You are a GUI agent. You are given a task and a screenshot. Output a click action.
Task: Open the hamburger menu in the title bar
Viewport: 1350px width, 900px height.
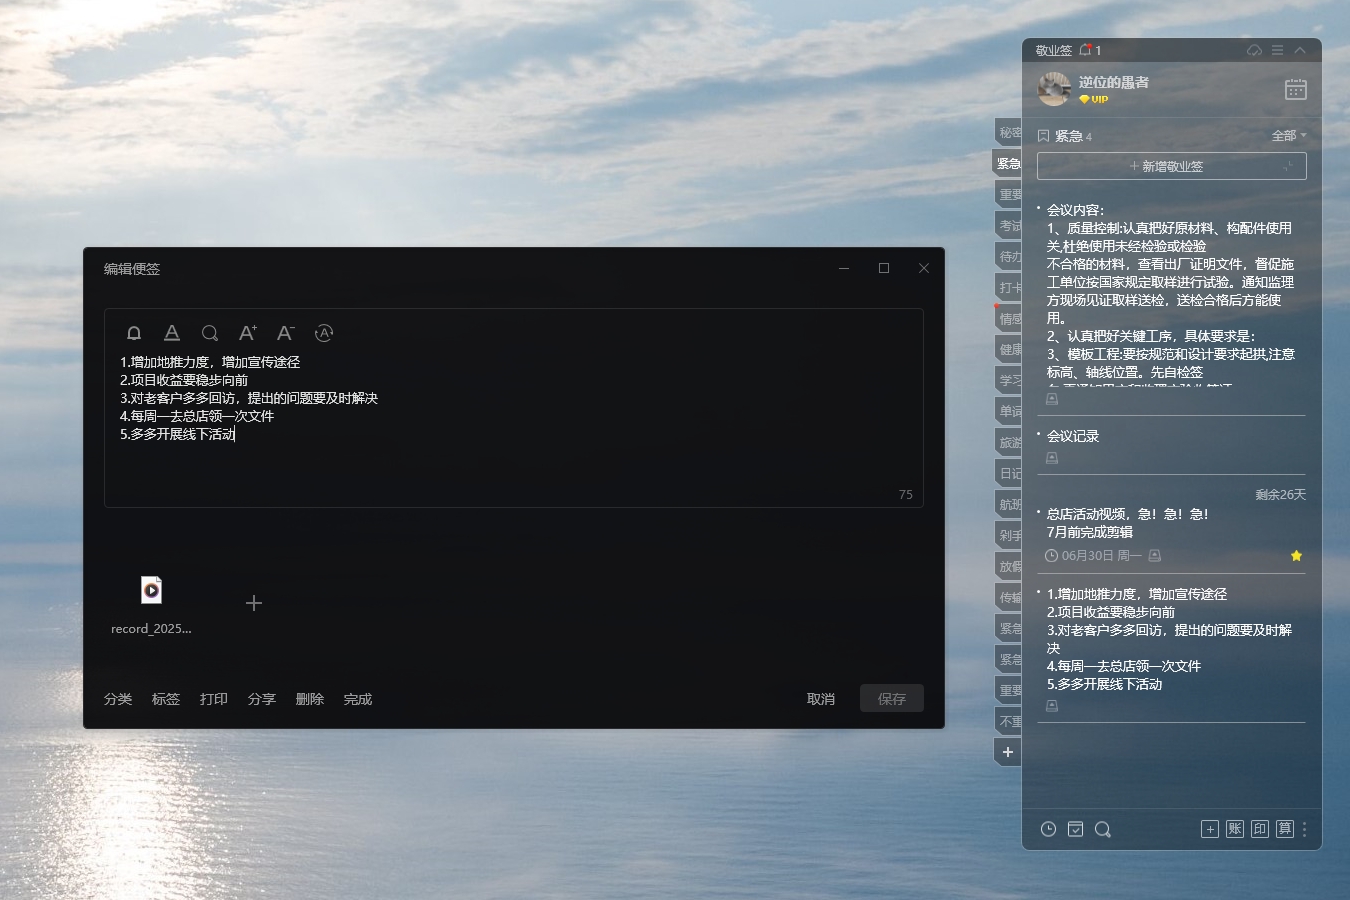click(1277, 50)
